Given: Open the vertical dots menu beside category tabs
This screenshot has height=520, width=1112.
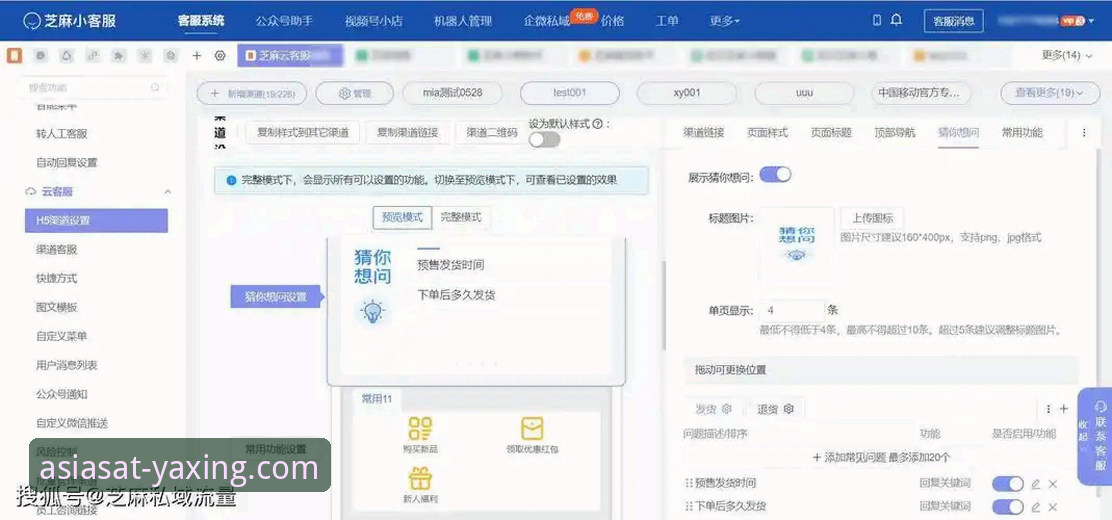Looking at the screenshot, I should tap(1048, 409).
